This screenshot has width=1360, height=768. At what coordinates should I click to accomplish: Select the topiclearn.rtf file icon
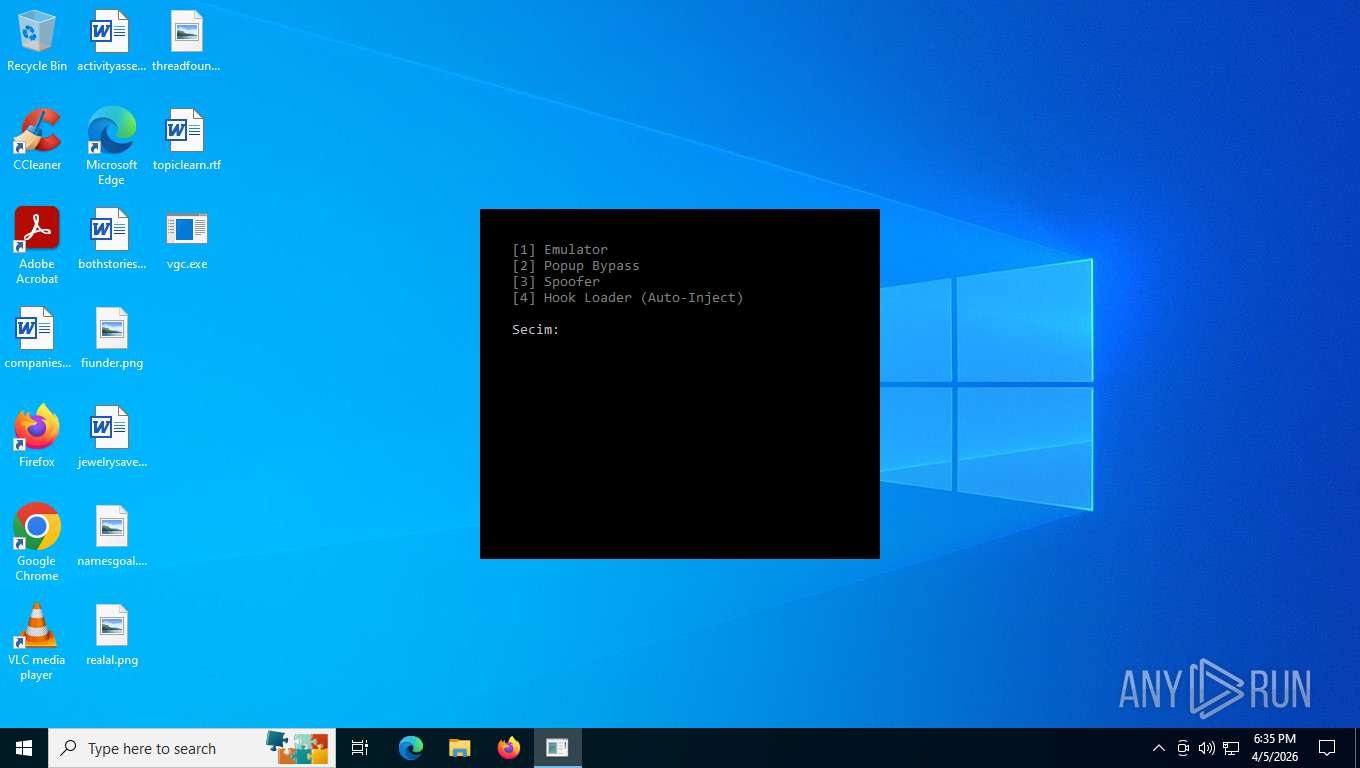point(186,140)
